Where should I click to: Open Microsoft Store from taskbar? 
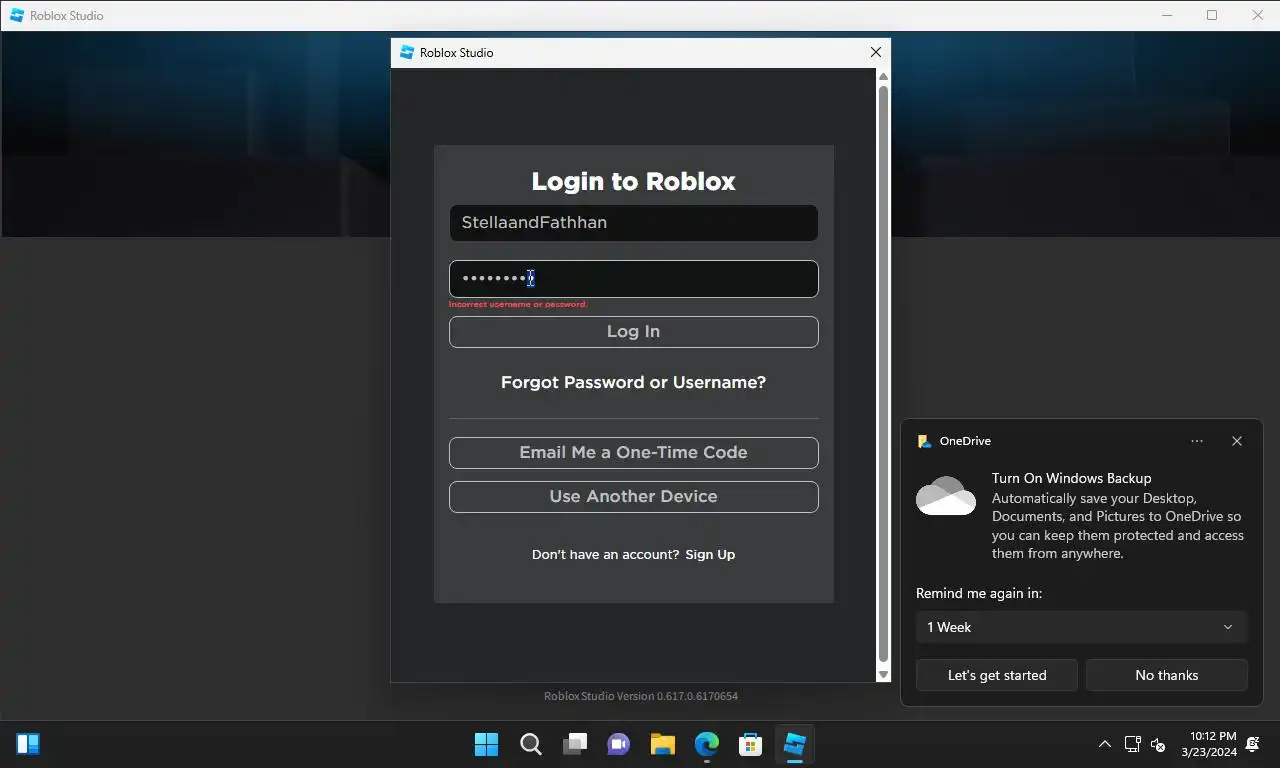click(751, 744)
